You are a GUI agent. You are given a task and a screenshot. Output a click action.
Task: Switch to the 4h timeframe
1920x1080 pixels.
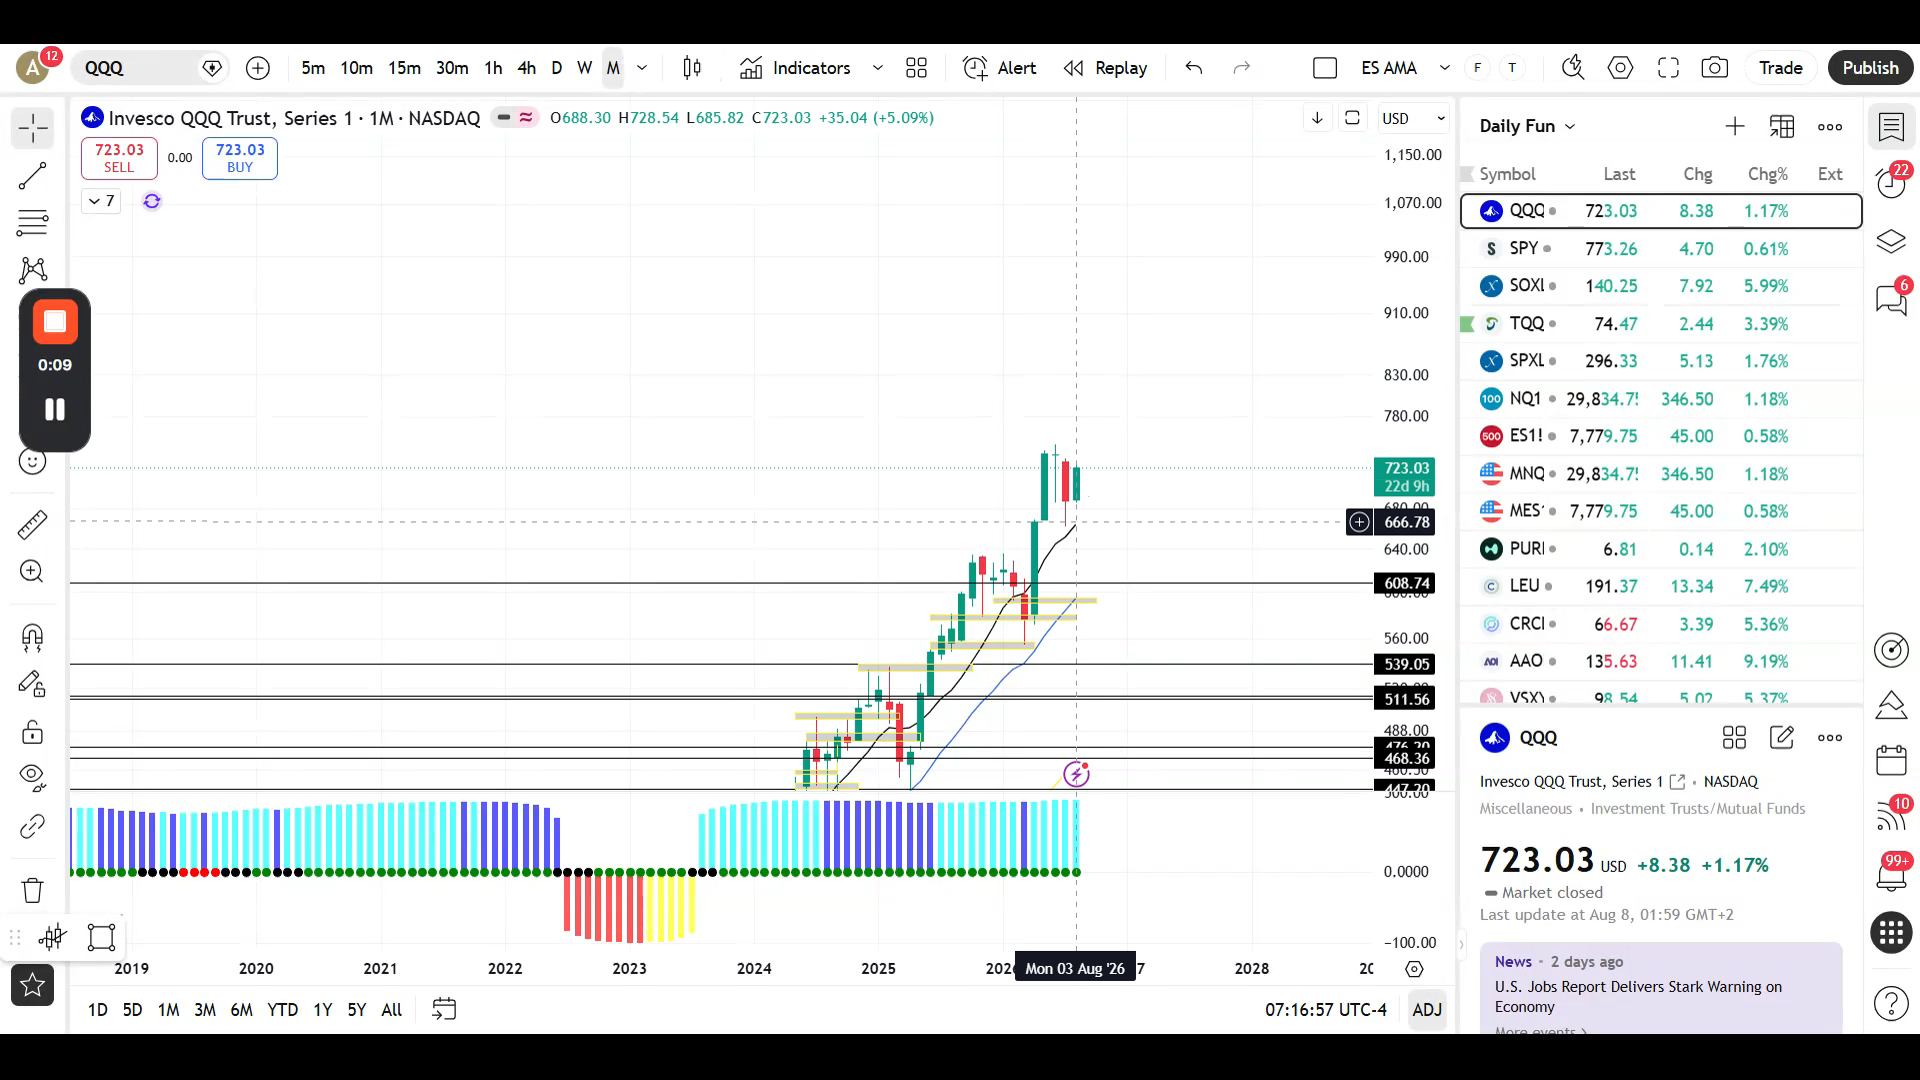526,68
